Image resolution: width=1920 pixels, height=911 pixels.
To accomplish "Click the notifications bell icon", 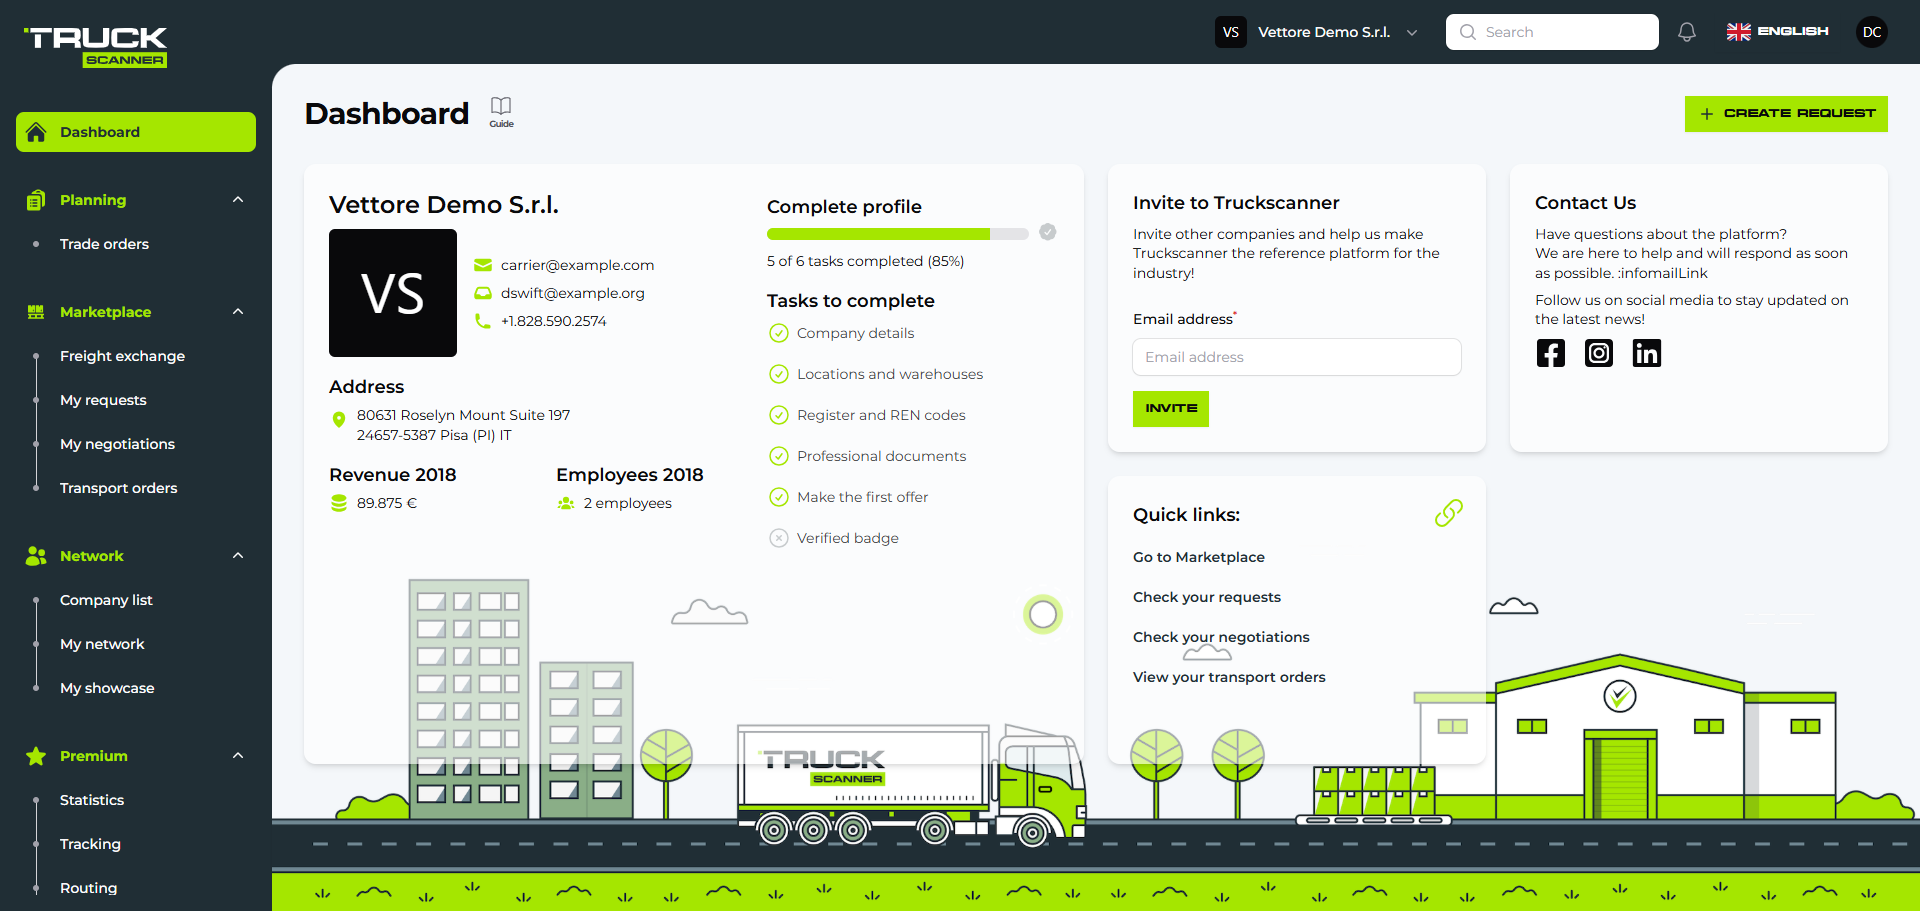I will tap(1687, 31).
